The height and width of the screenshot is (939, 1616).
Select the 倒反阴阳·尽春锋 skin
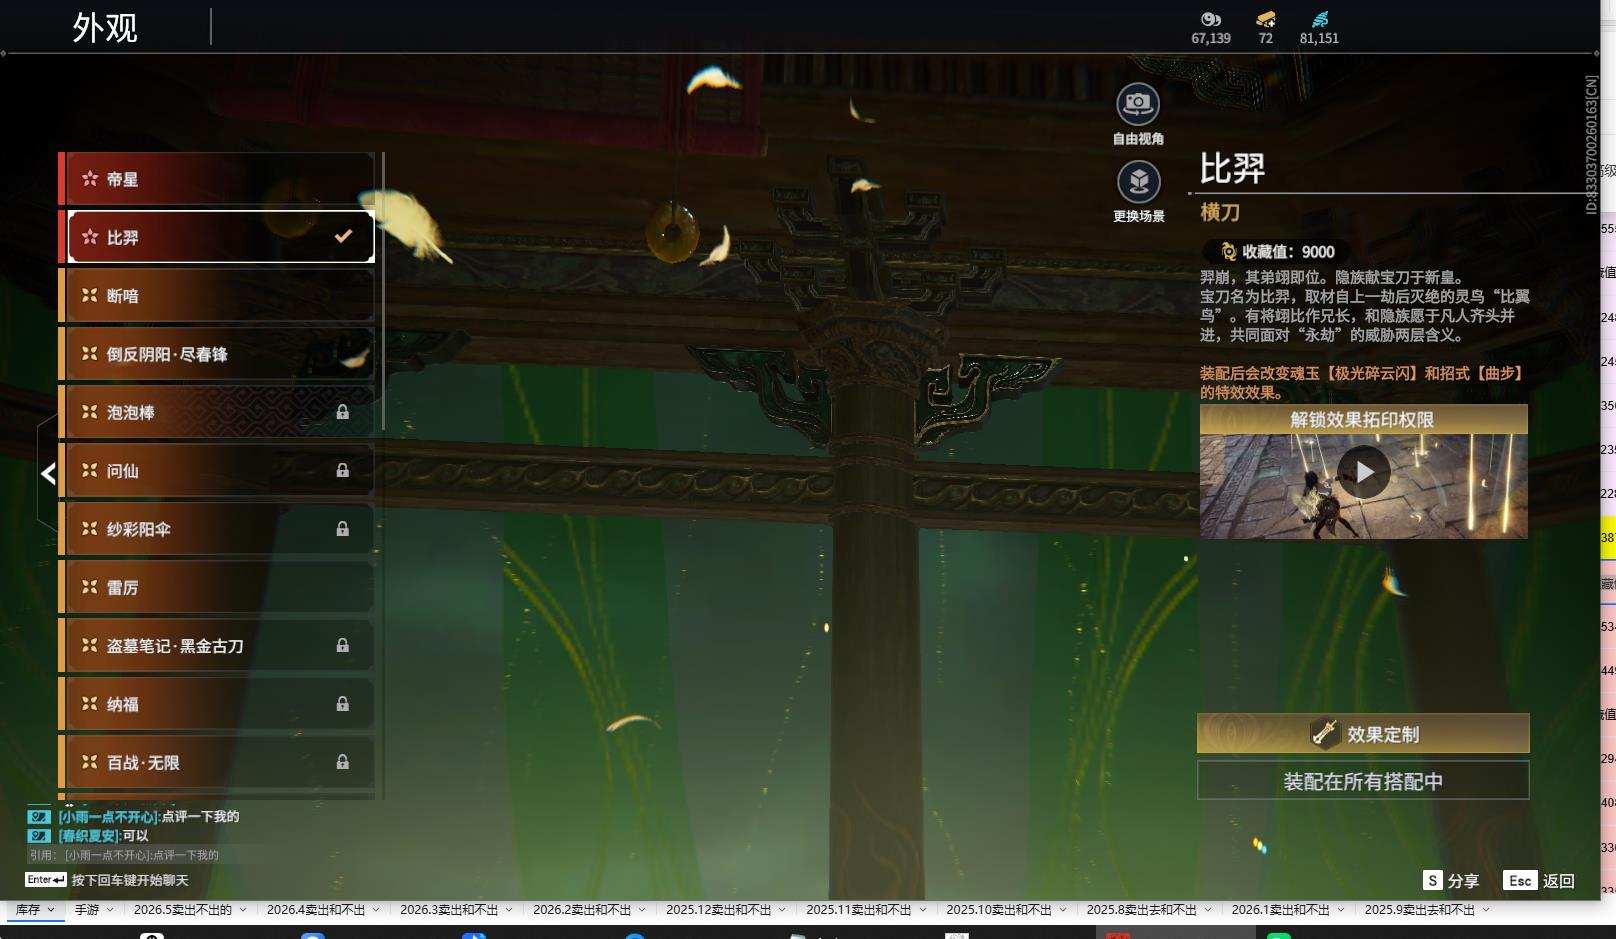coord(218,354)
